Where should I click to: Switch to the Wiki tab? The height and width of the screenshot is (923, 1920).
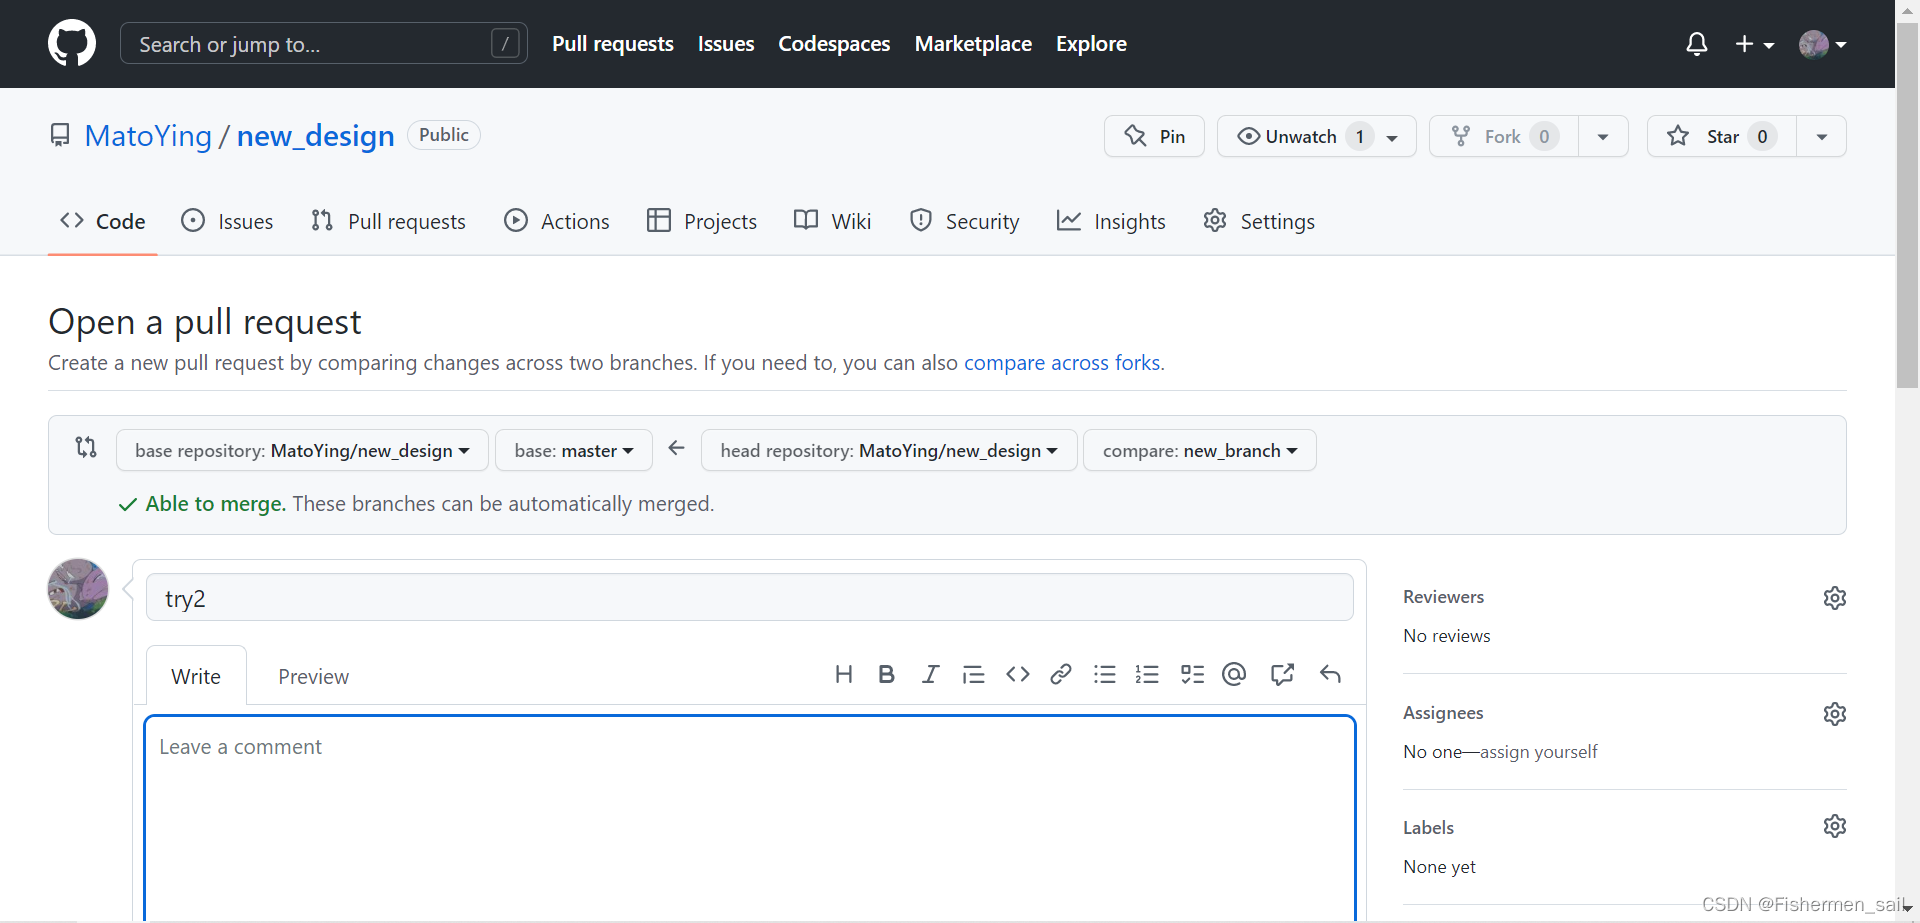tap(832, 221)
